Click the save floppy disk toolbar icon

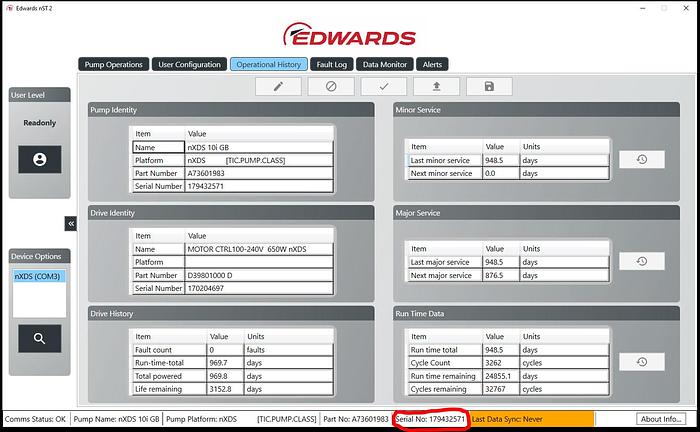pyautogui.click(x=489, y=87)
